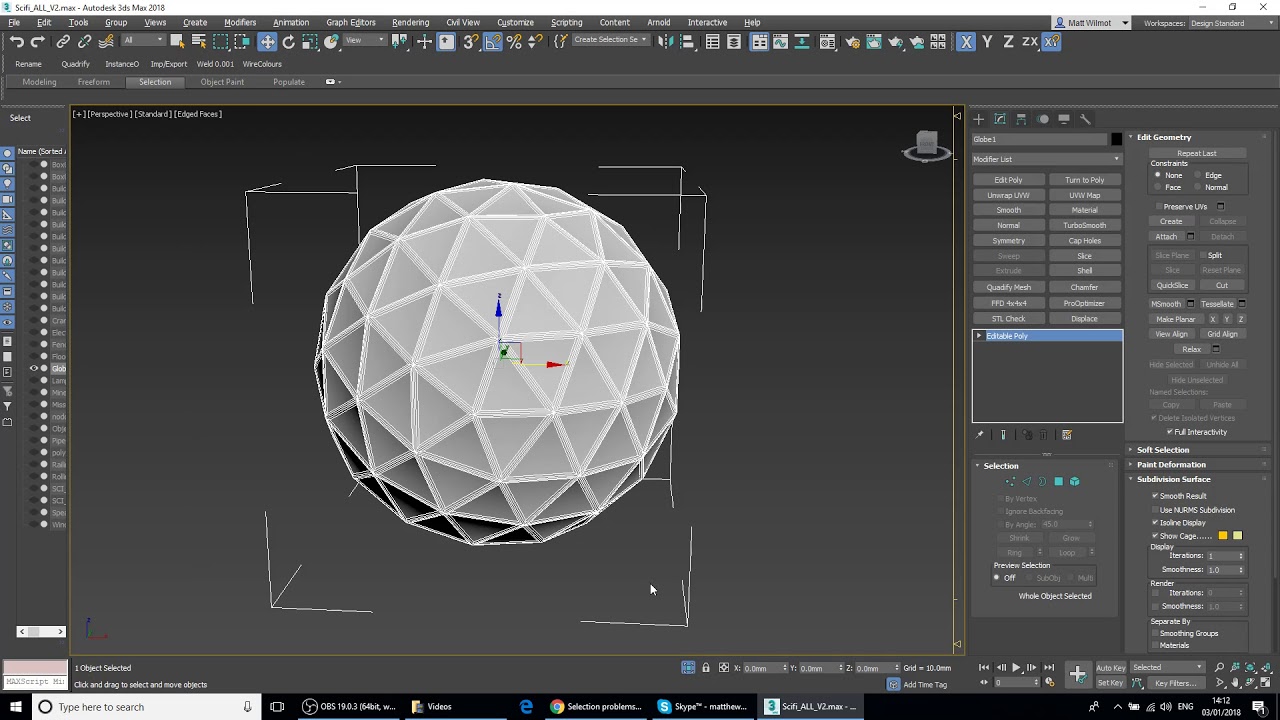
Task: Activate the Select and Link tool
Action: click(63, 41)
